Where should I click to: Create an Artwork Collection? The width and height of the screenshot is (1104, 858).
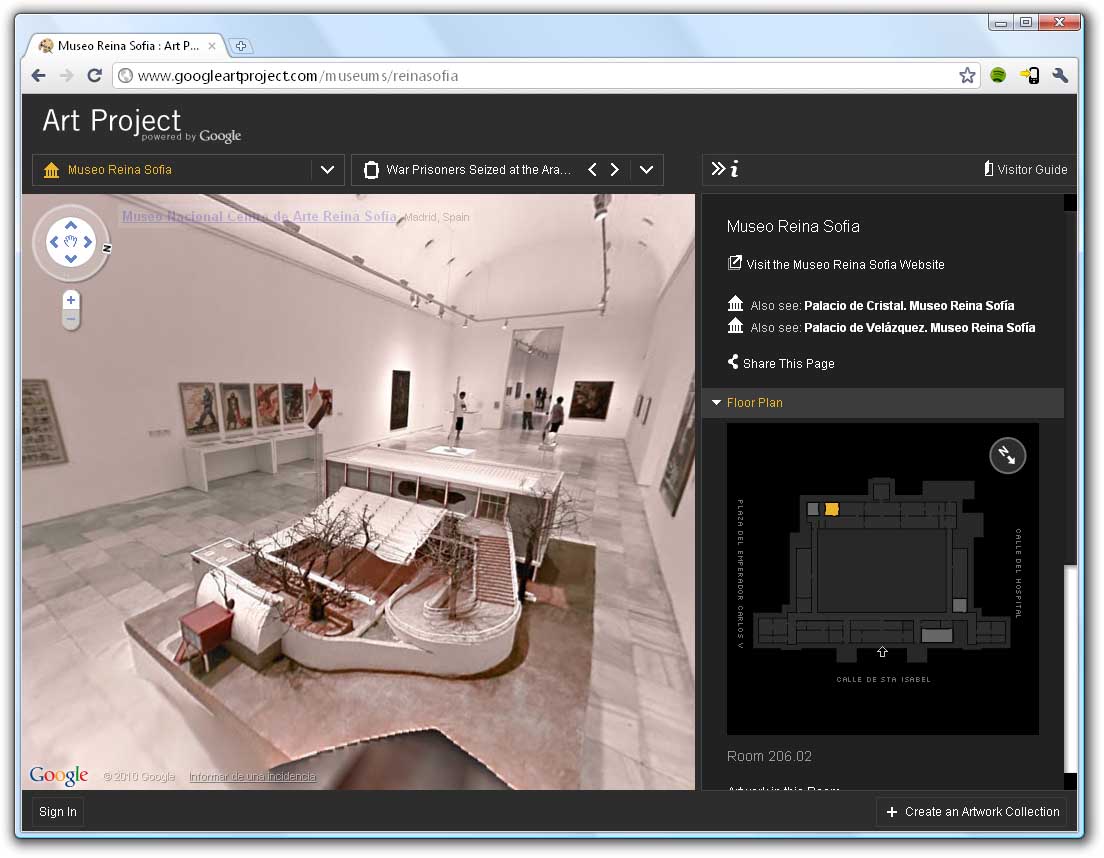972,812
